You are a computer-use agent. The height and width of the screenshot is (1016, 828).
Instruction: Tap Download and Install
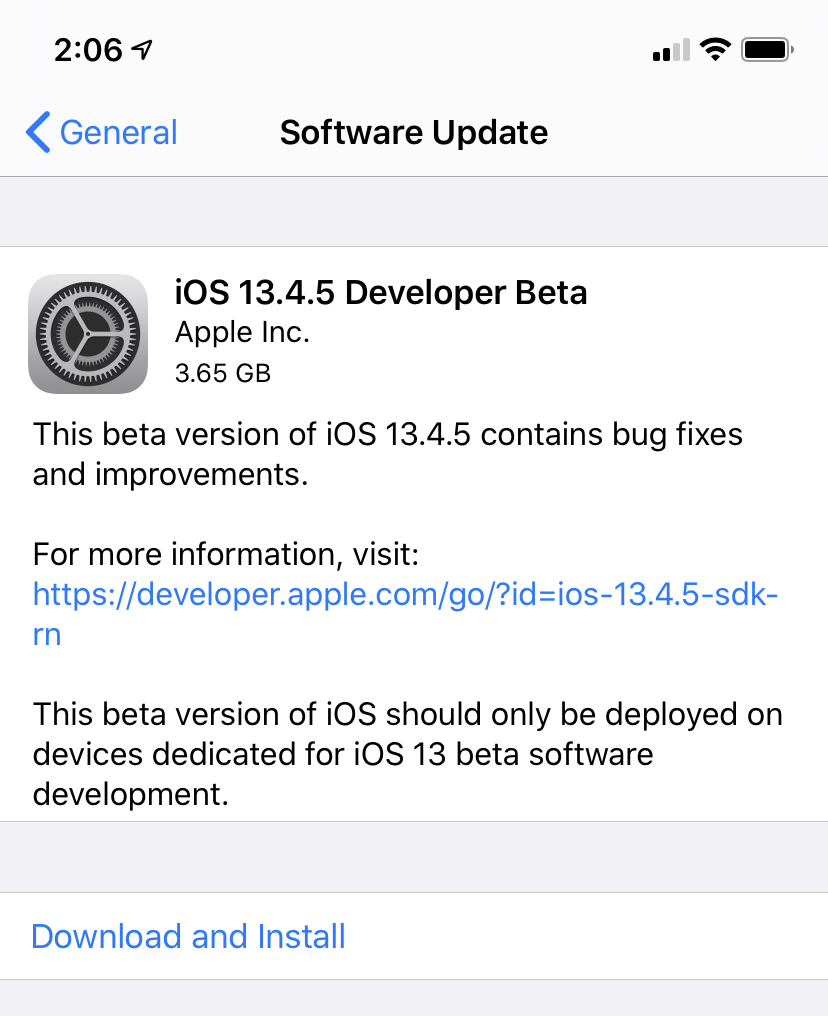(x=188, y=936)
